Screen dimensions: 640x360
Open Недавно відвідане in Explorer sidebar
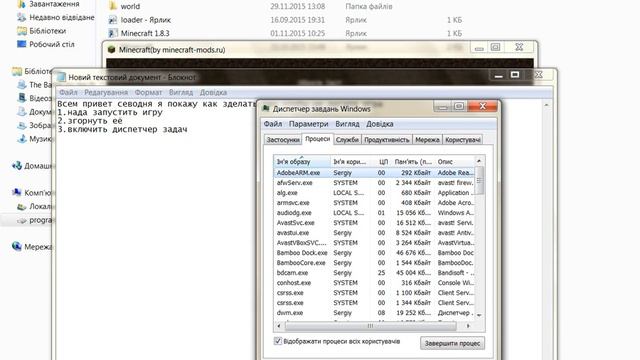click(x=62, y=17)
